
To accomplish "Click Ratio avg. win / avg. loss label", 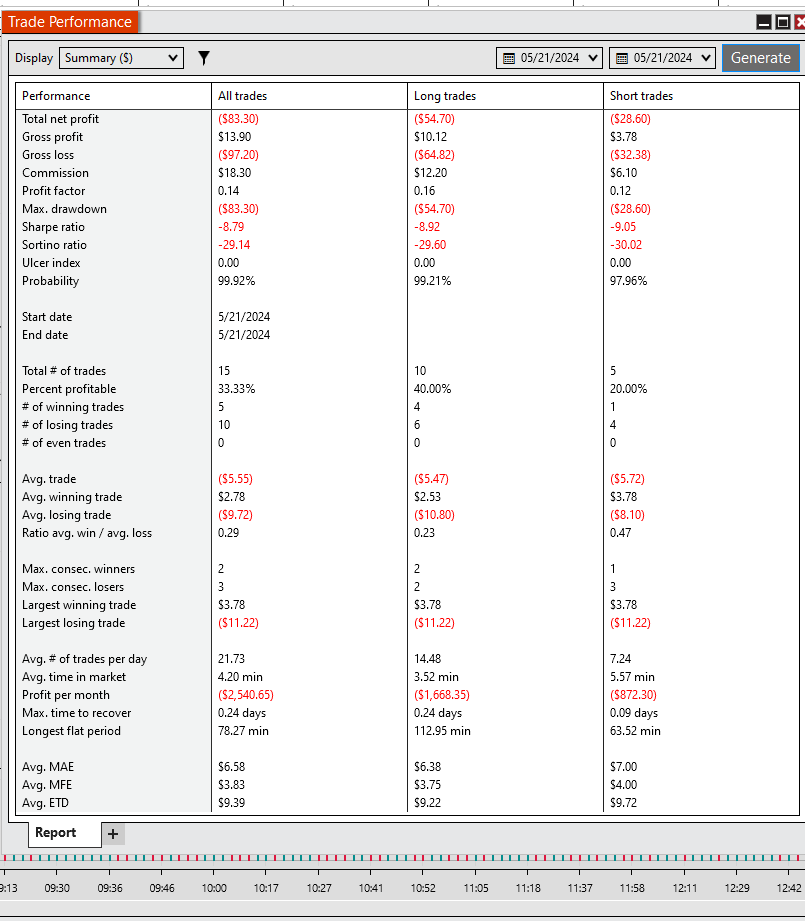I will click(x=87, y=533).
